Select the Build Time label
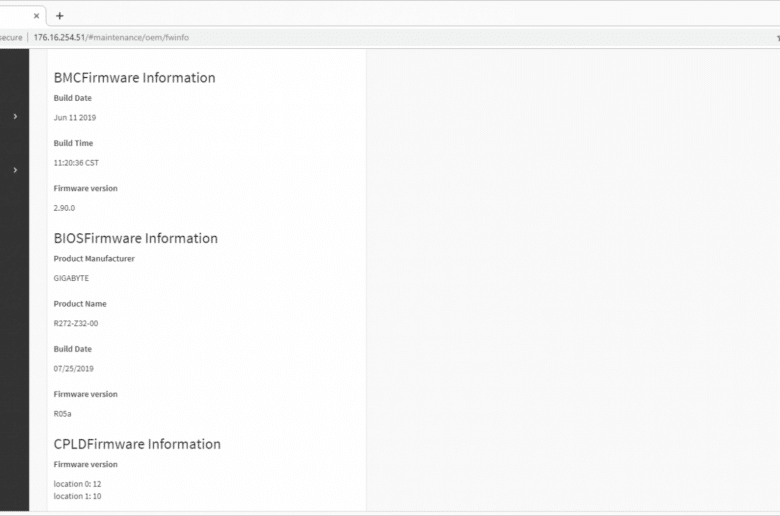This screenshot has height=516, width=780. [x=73, y=143]
